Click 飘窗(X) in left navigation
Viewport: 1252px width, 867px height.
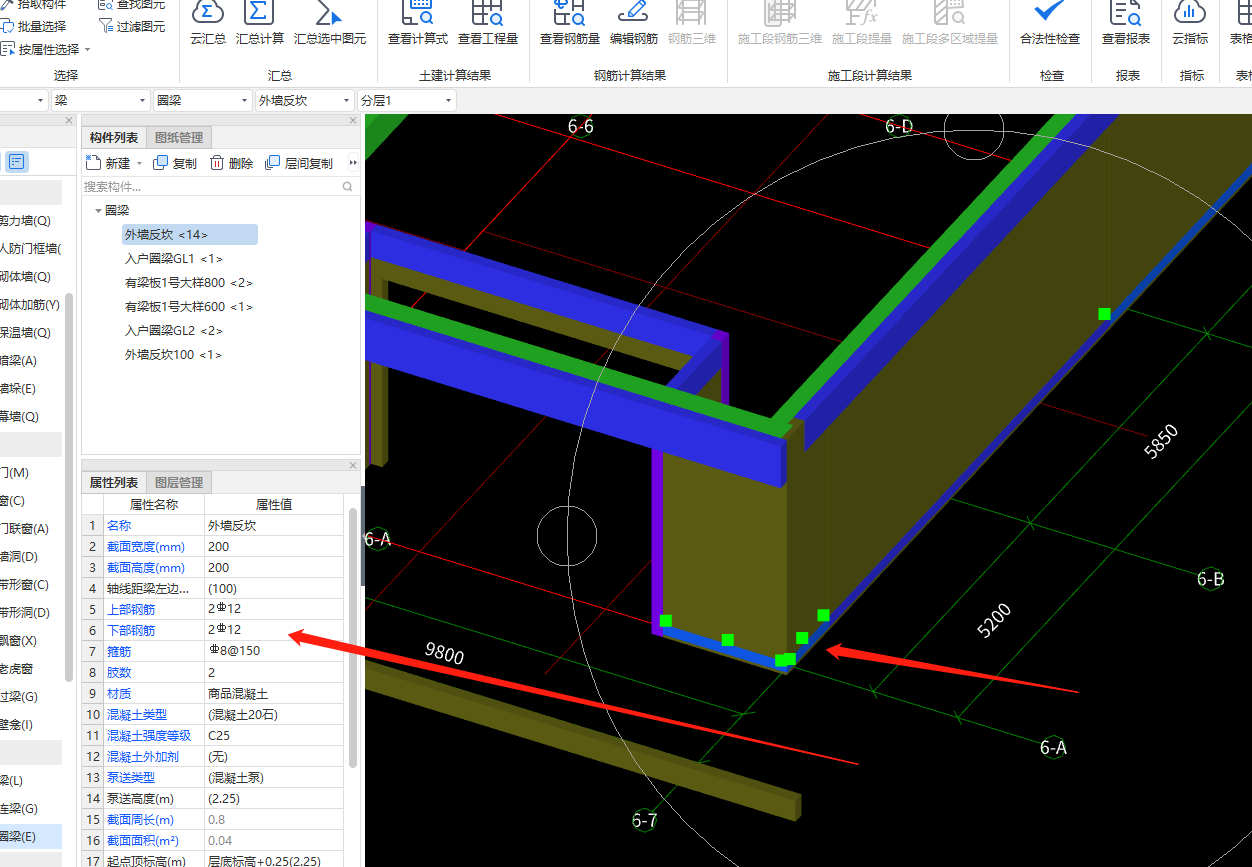[19, 641]
